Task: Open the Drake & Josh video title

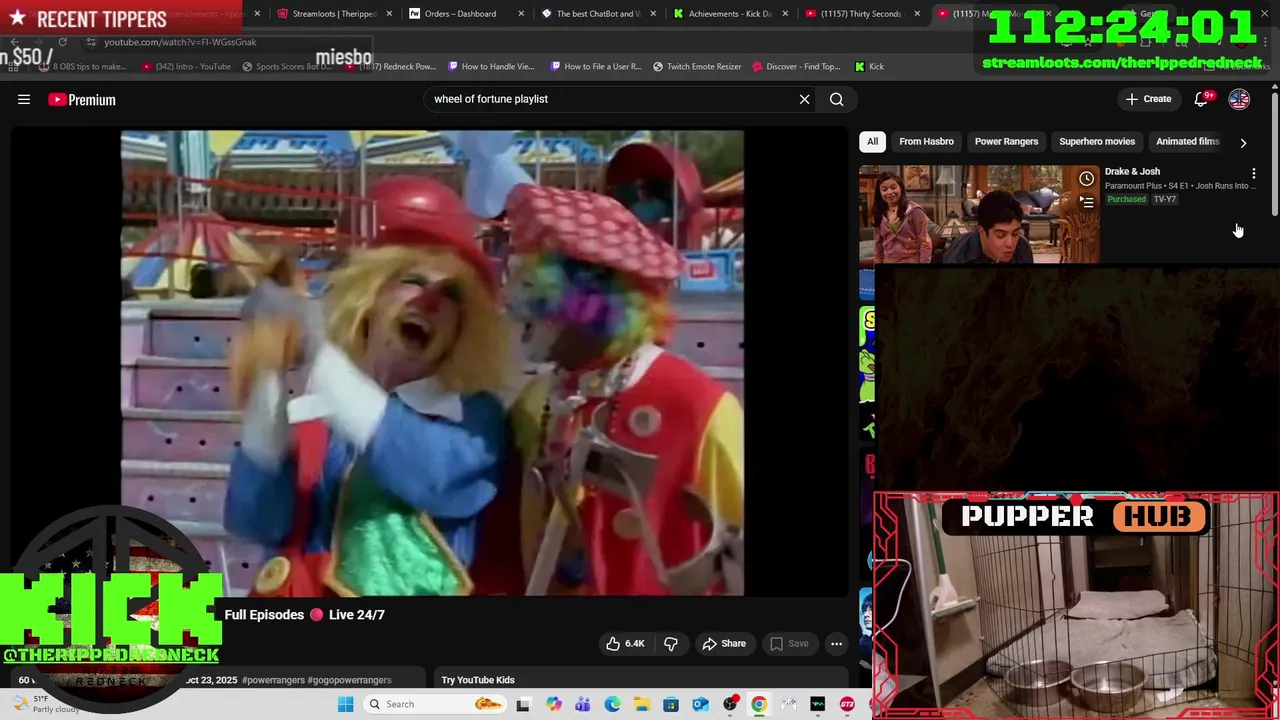Action: 1132,171
